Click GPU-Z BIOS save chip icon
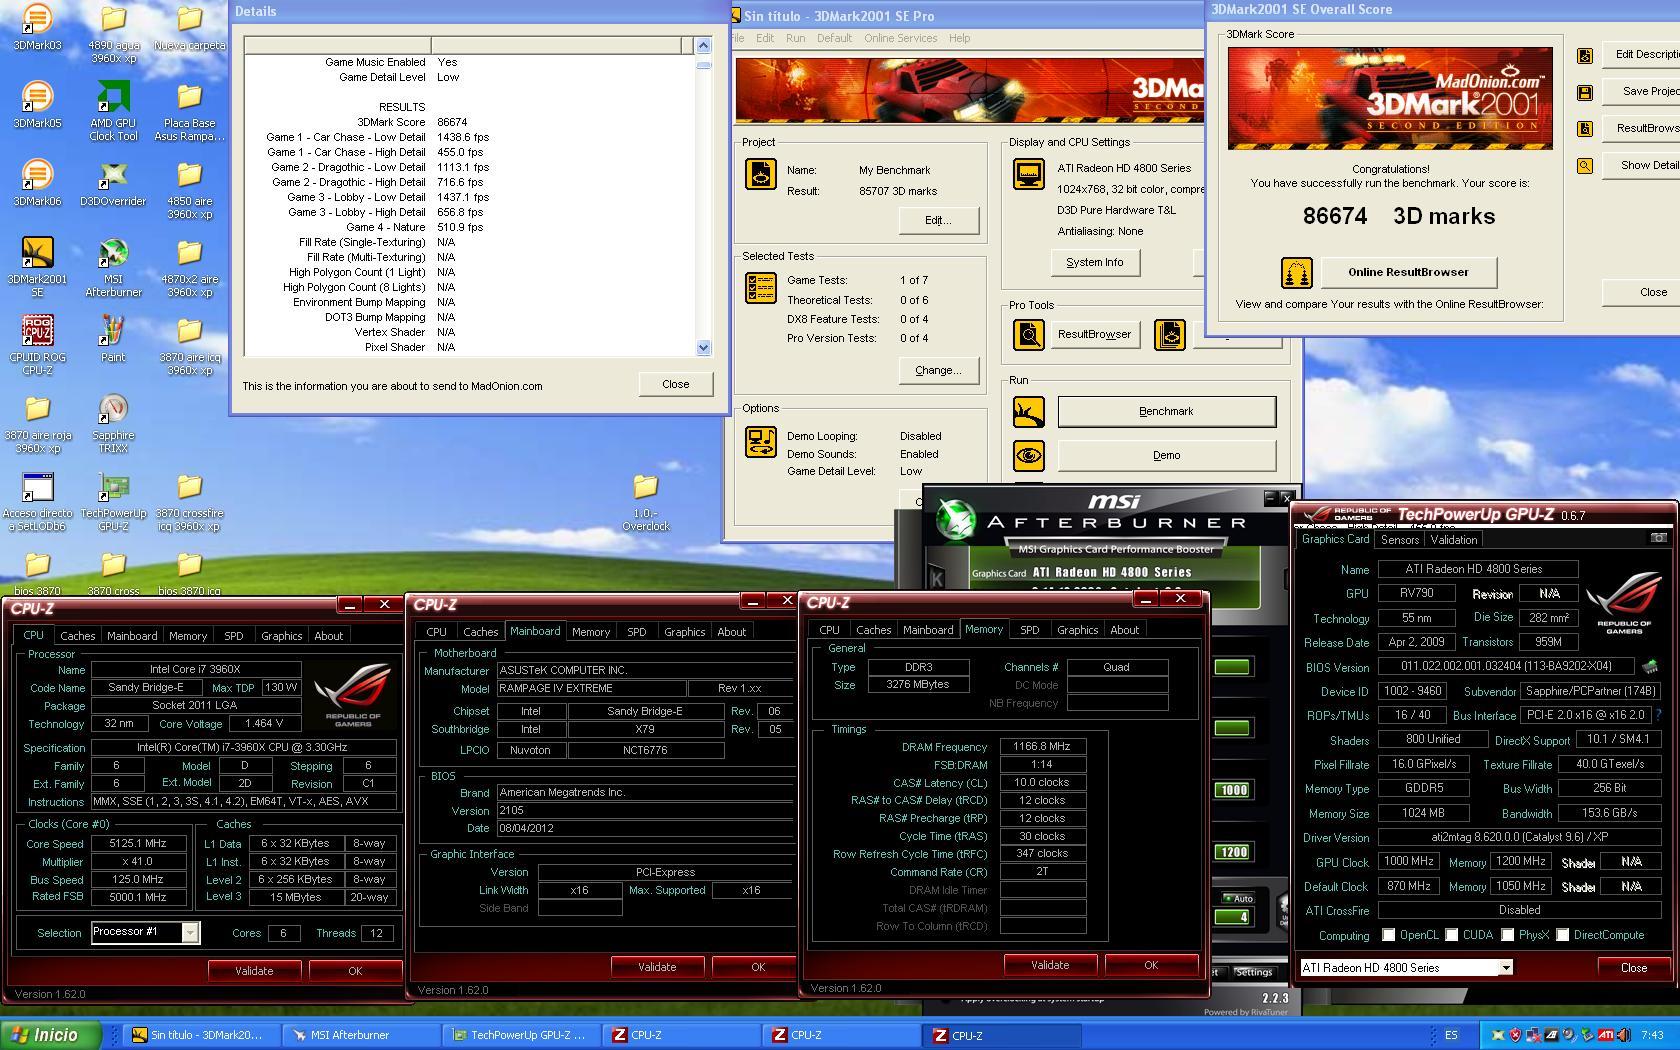Image resolution: width=1680 pixels, height=1050 pixels. click(1649, 666)
